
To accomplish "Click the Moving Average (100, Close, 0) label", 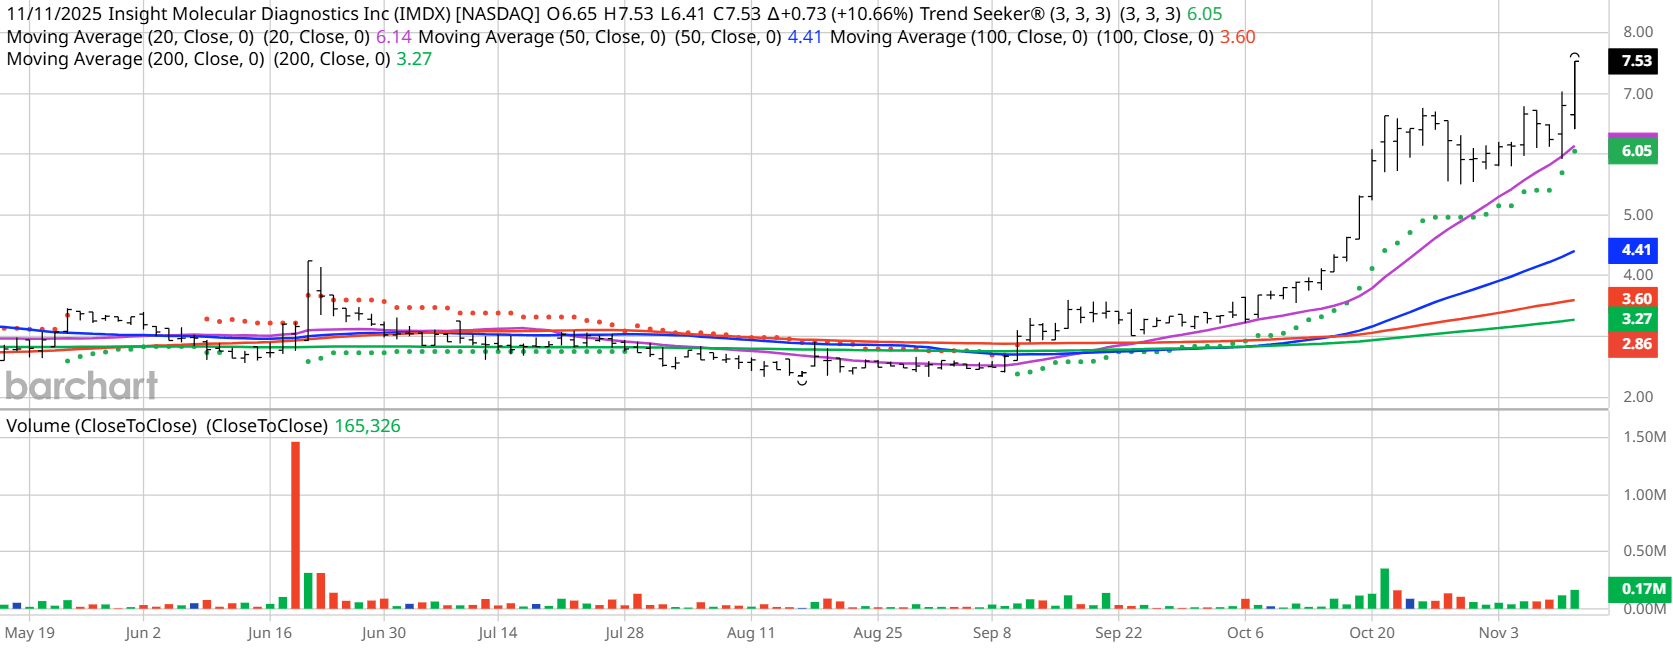I will (959, 37).
